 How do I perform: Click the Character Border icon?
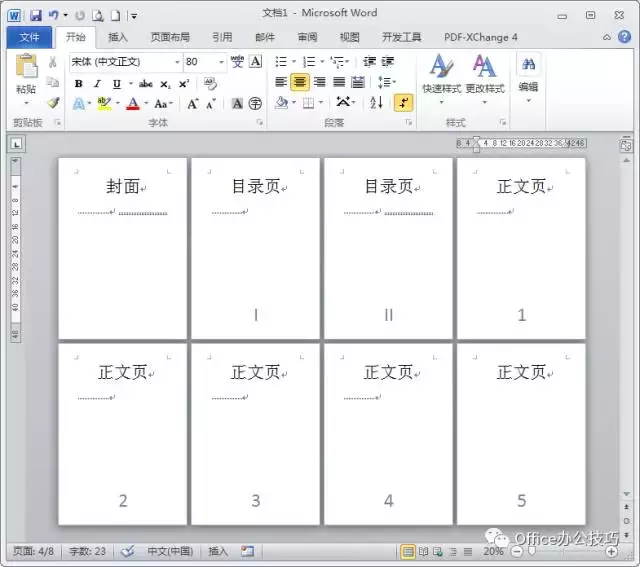(x=256, y=62)
